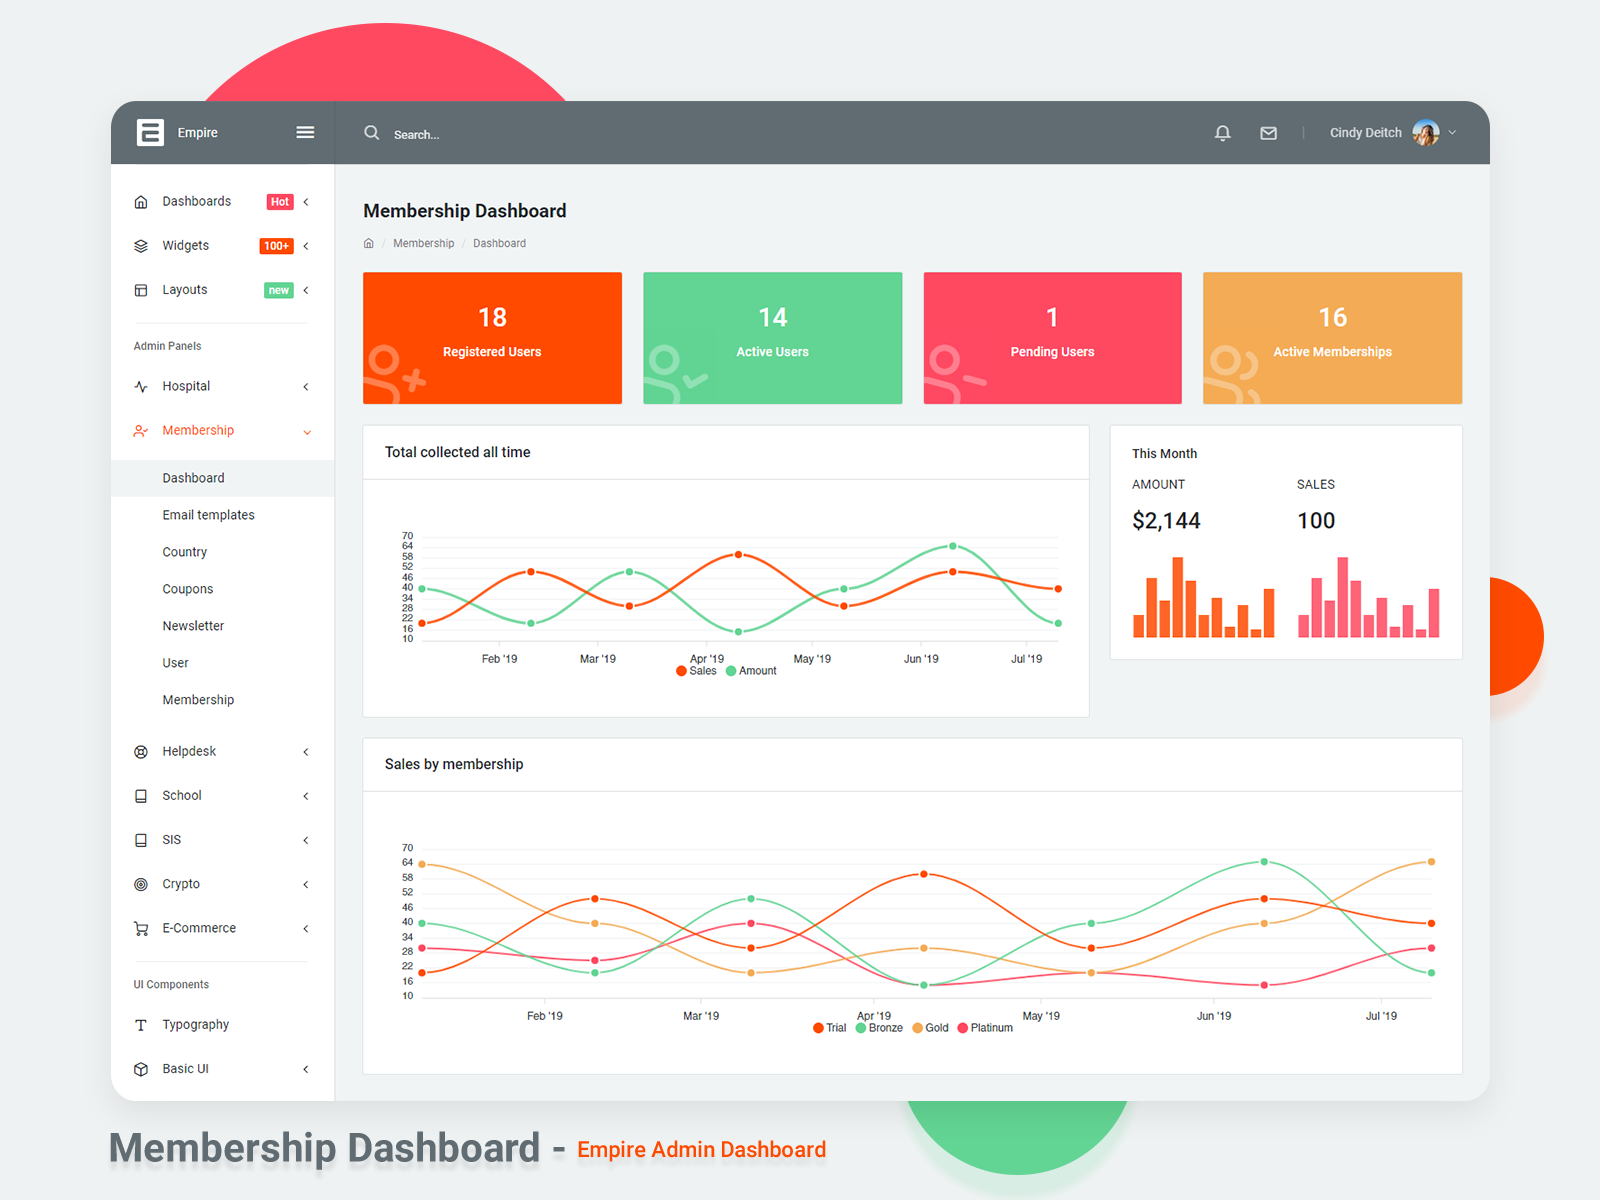
Task: Toggle the Trial legend in Sales by membership
Action: pos(829,1027)
